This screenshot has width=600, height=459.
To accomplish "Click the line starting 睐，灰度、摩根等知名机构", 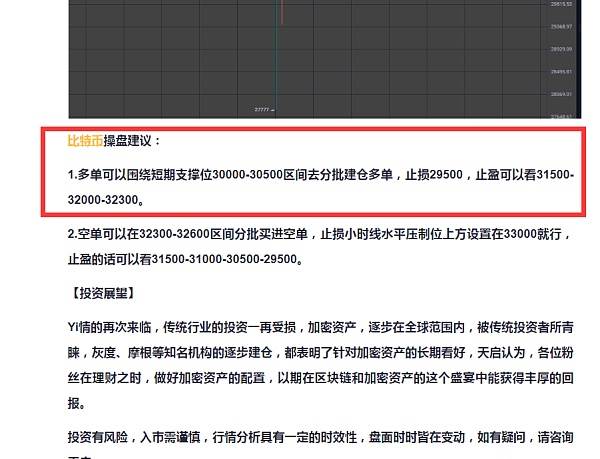I will [x=321, y=353].
